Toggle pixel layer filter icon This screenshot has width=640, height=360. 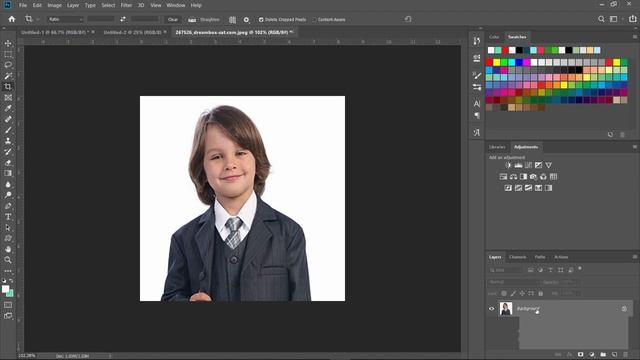pos(531,270)
